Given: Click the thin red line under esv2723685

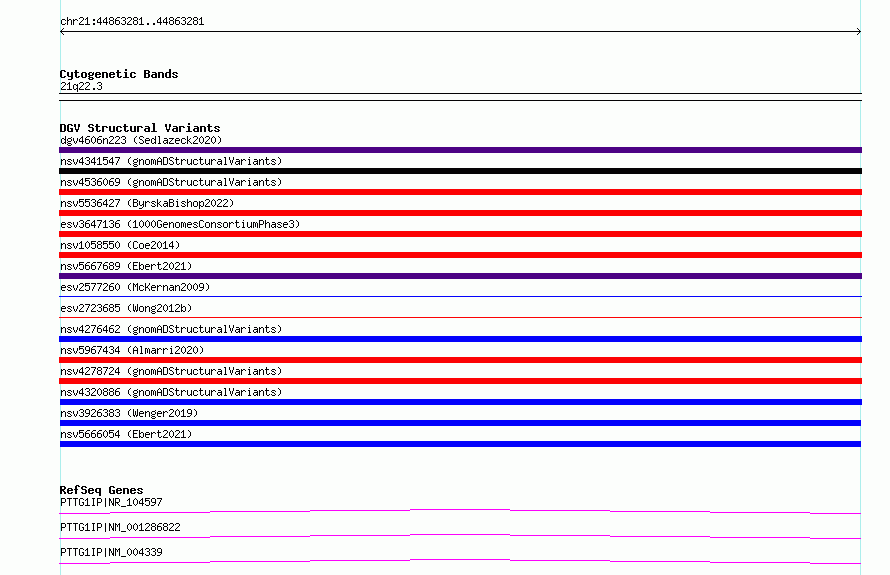Looking at the screenshot, I should (460, 317).
